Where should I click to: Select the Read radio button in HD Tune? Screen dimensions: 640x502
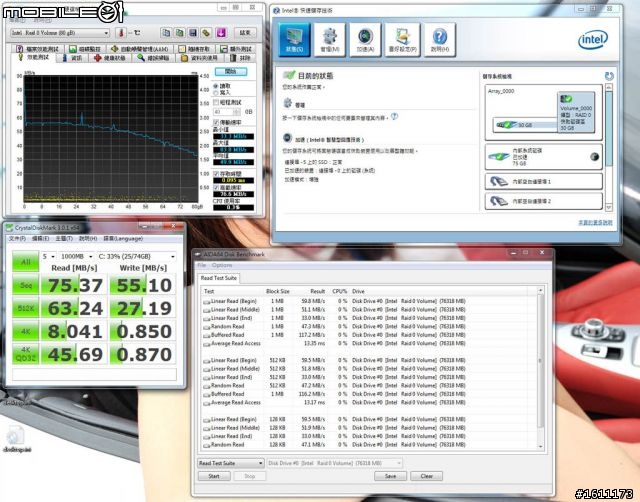[216, 86]
